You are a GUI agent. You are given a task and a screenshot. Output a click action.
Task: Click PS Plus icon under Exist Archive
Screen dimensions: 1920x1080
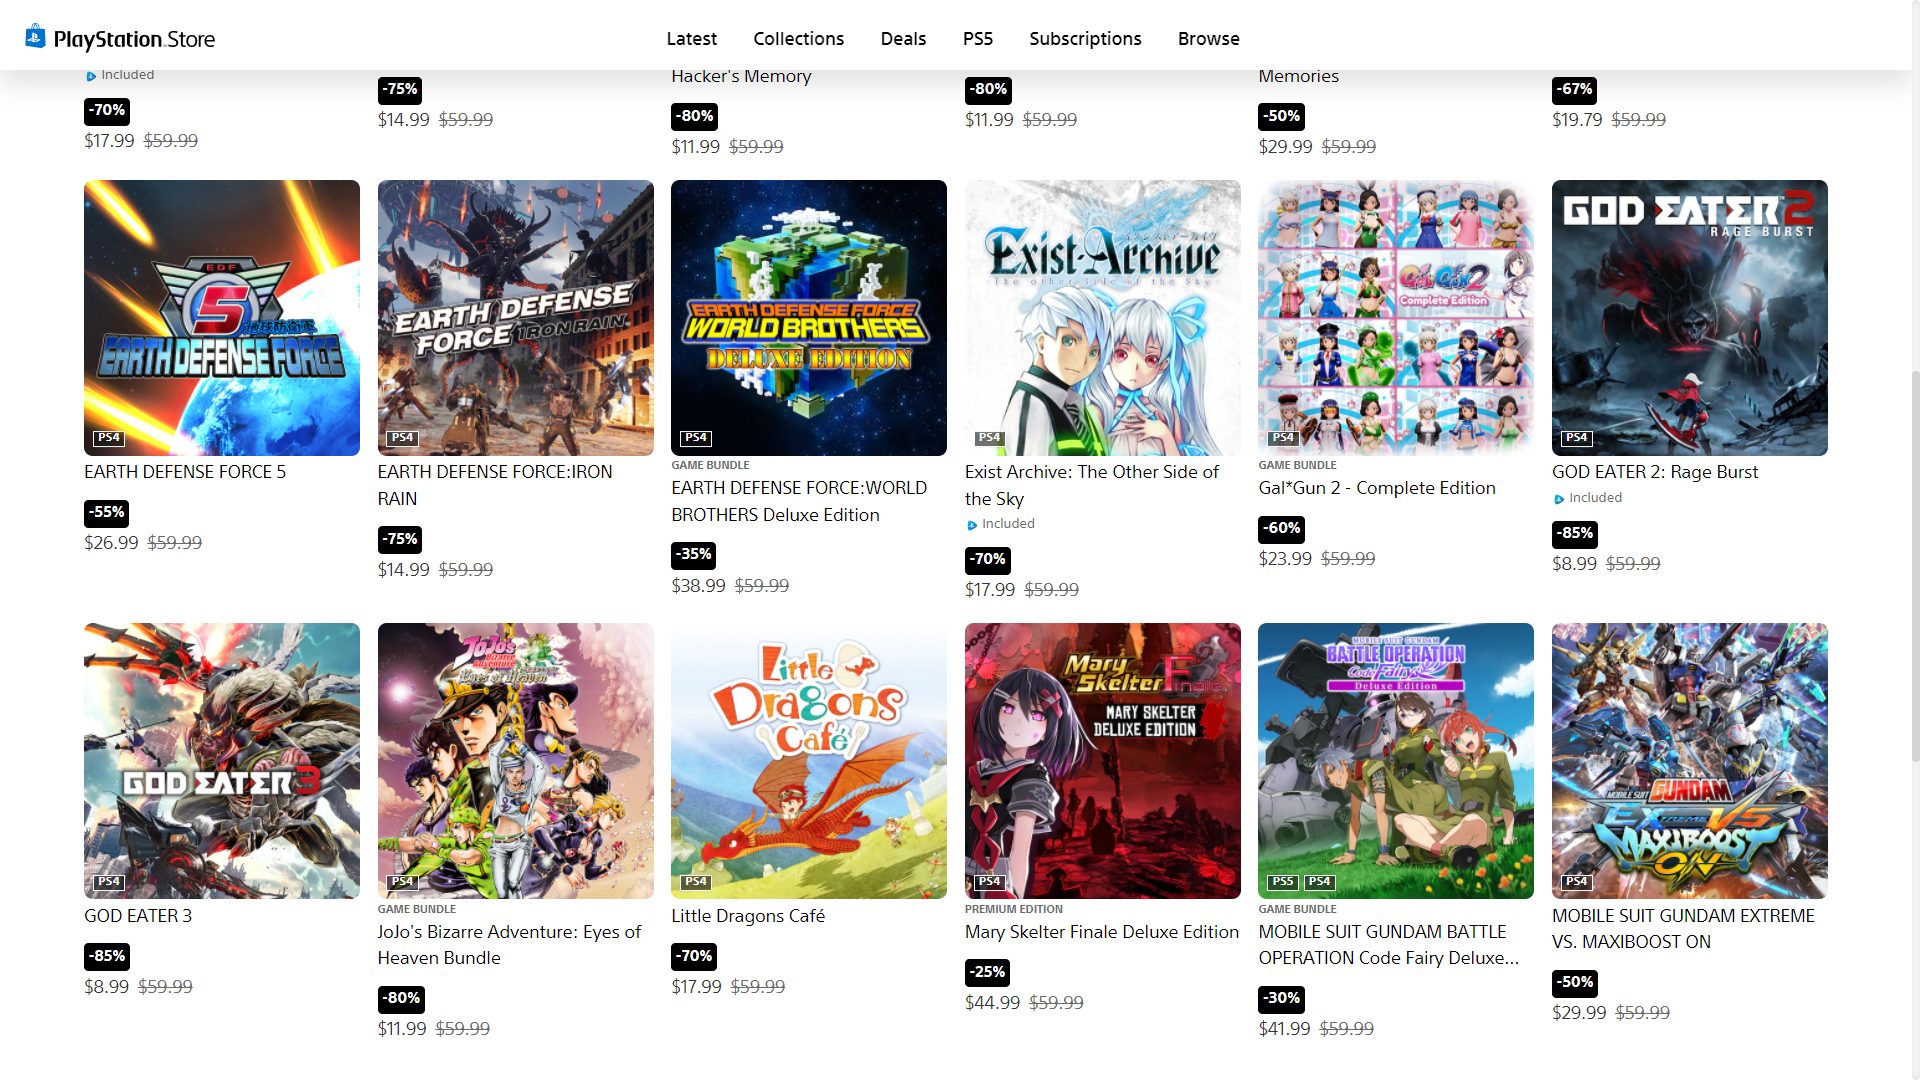(x=972, y=525)
